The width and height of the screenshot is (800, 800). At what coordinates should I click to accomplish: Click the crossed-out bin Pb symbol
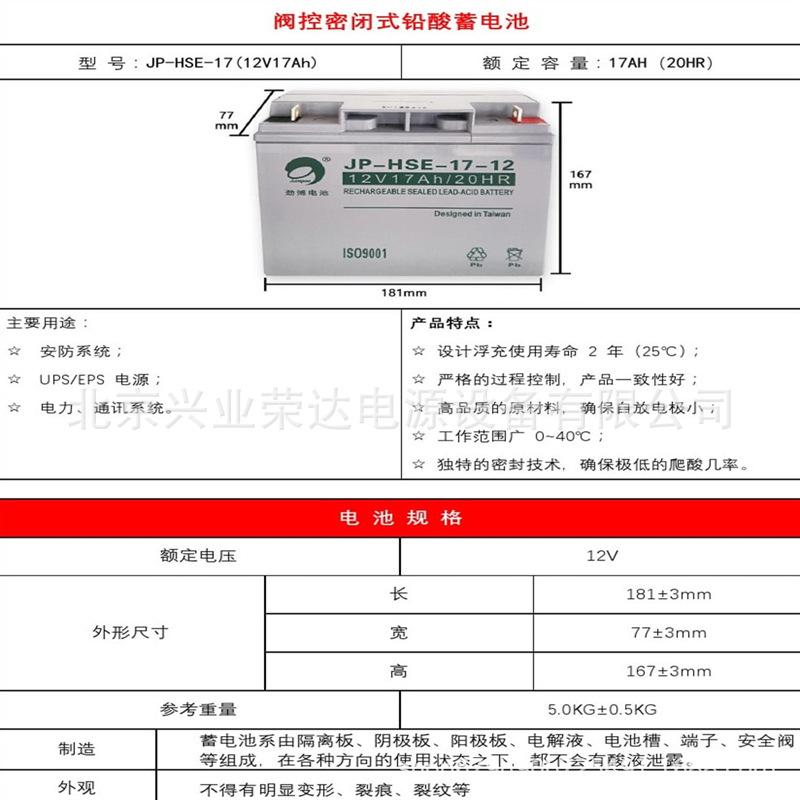[x=514, y=256]
